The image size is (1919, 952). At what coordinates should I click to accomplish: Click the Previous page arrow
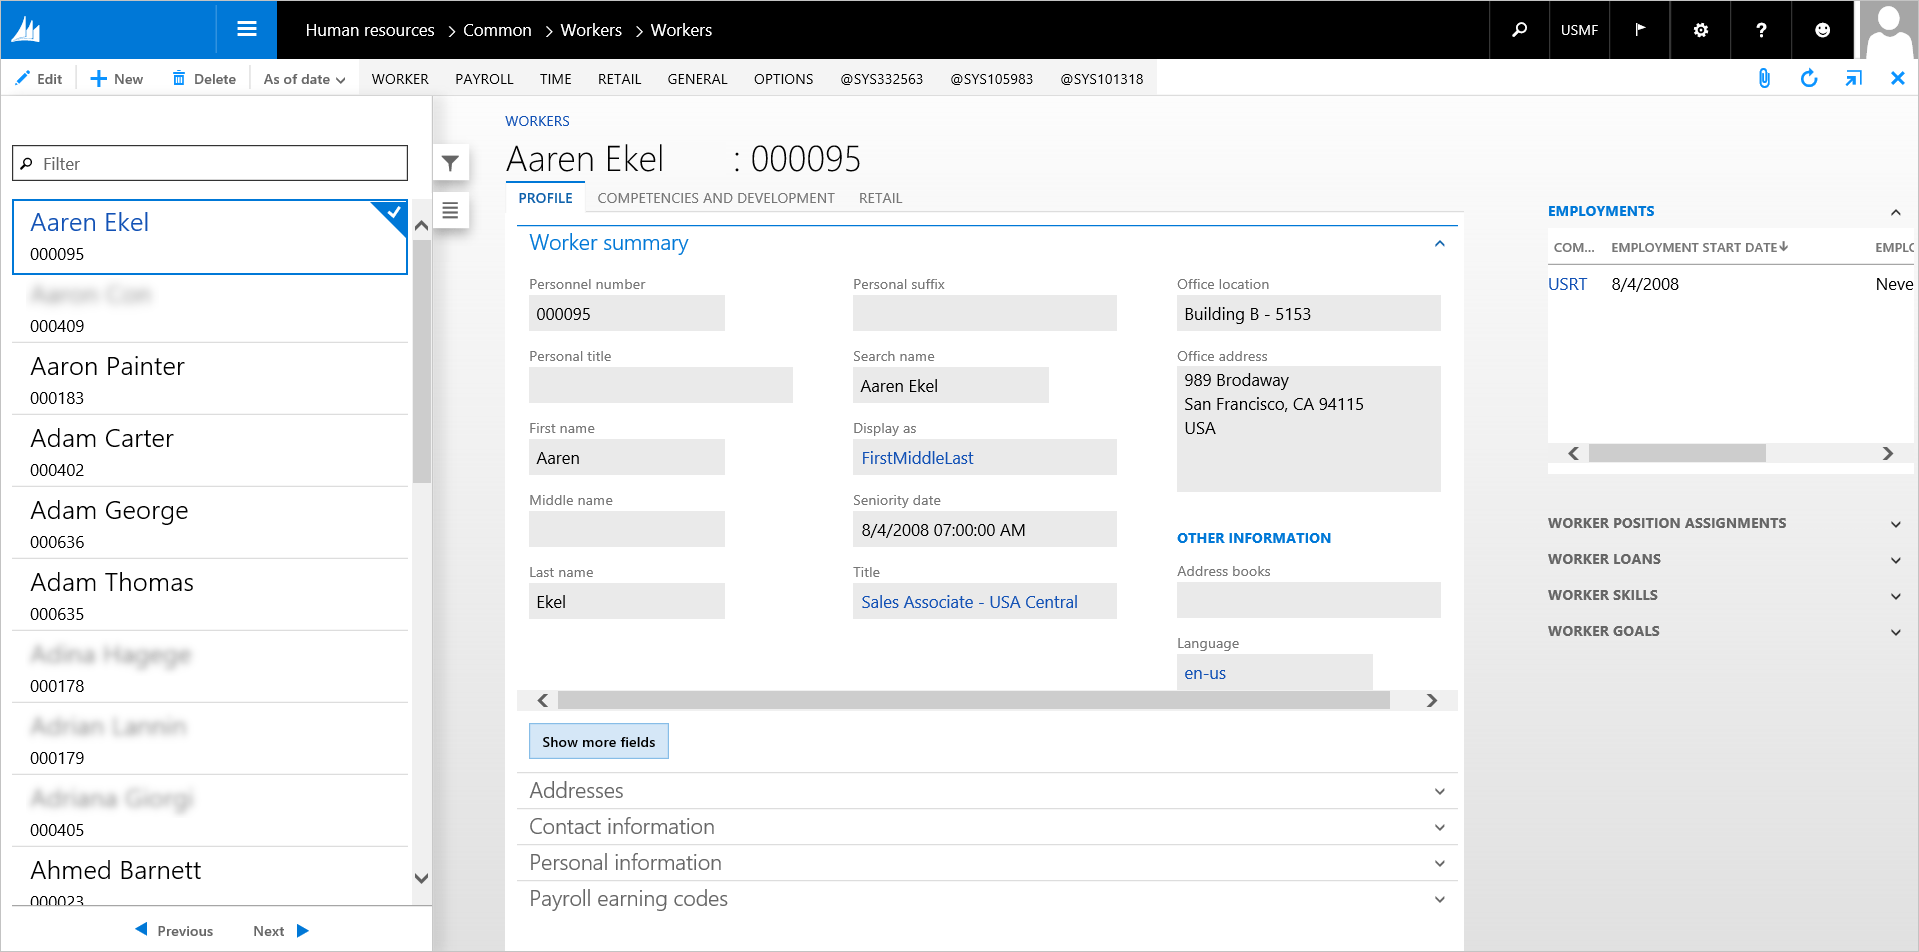point(174,930)
